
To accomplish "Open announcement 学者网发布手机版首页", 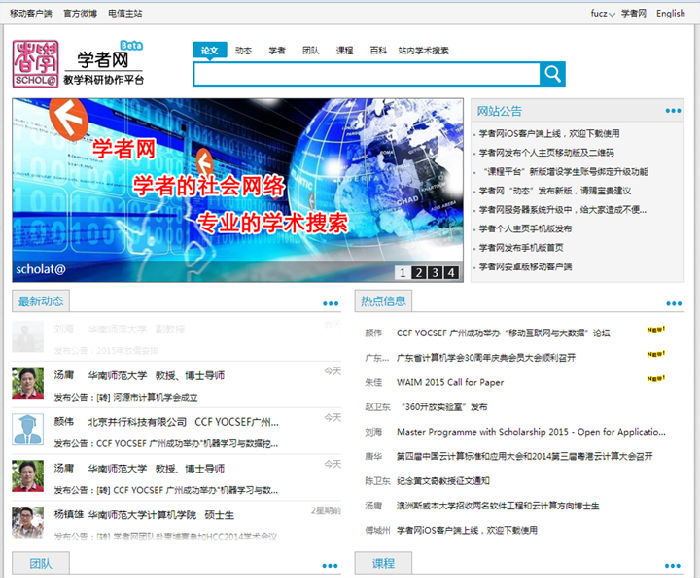I will (521, 248).
